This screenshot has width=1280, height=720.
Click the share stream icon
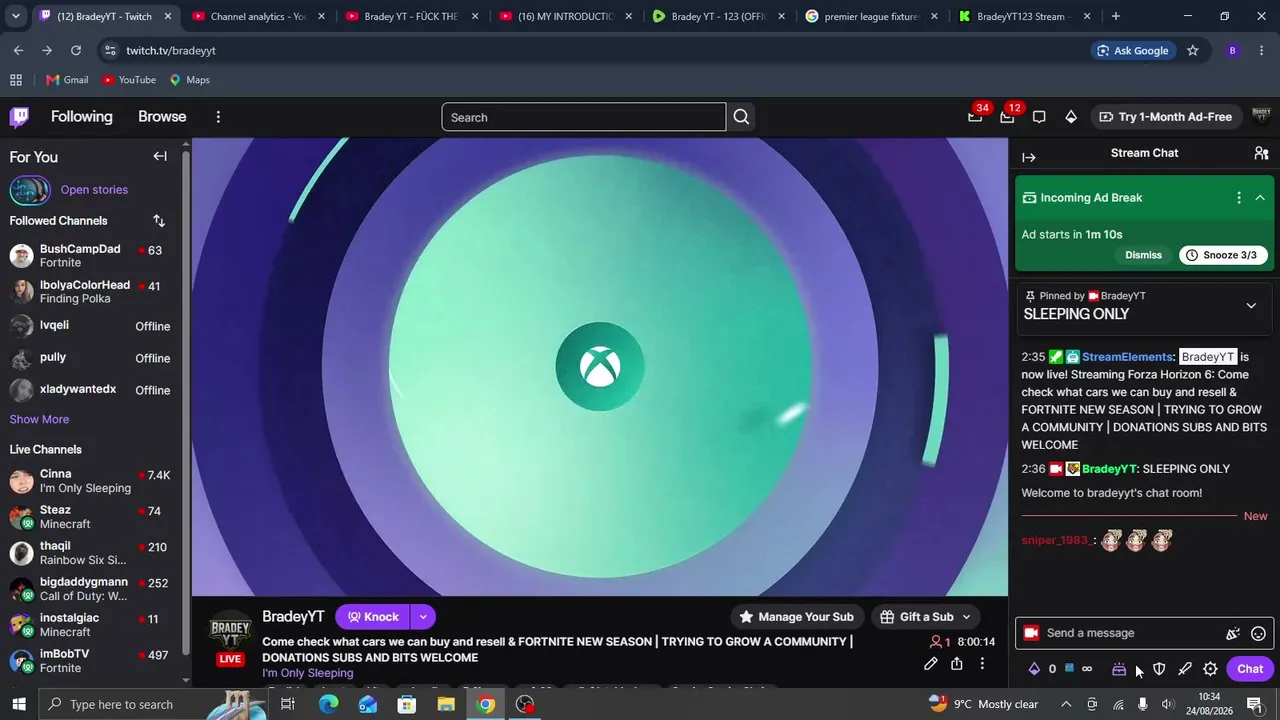click(957, 664)
